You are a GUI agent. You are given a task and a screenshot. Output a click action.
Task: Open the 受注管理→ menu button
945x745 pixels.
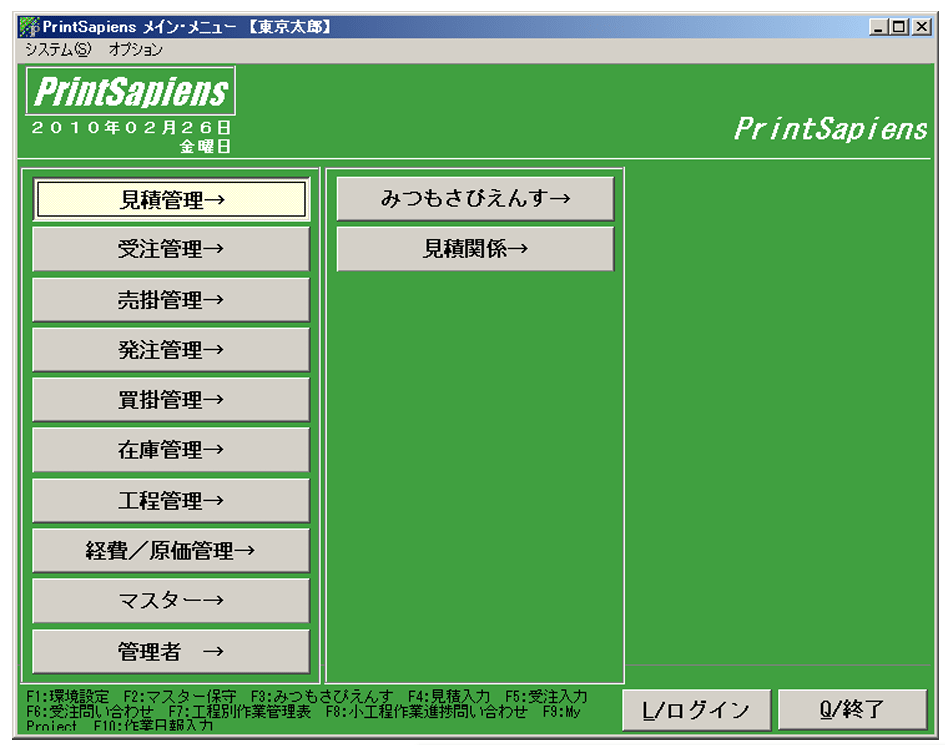(x=171, y=249)
